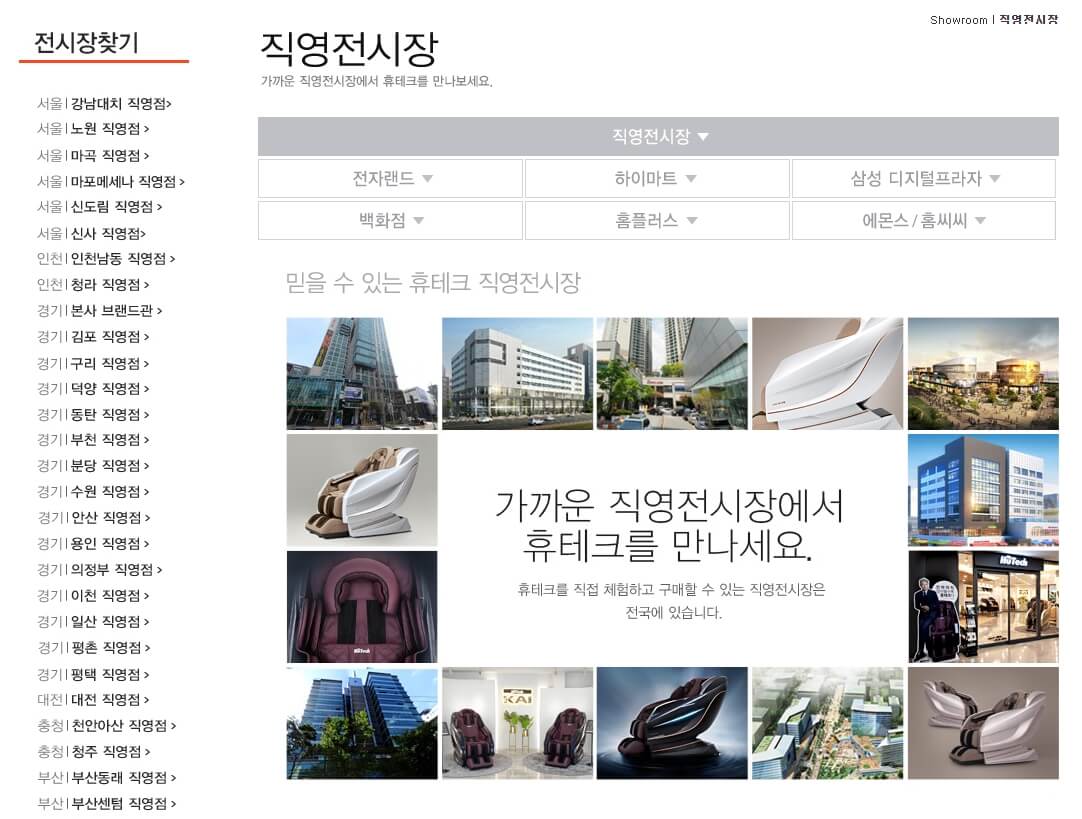Choose 부산동래 직영점
1082x819 pixels.
(x=107, y=778)
